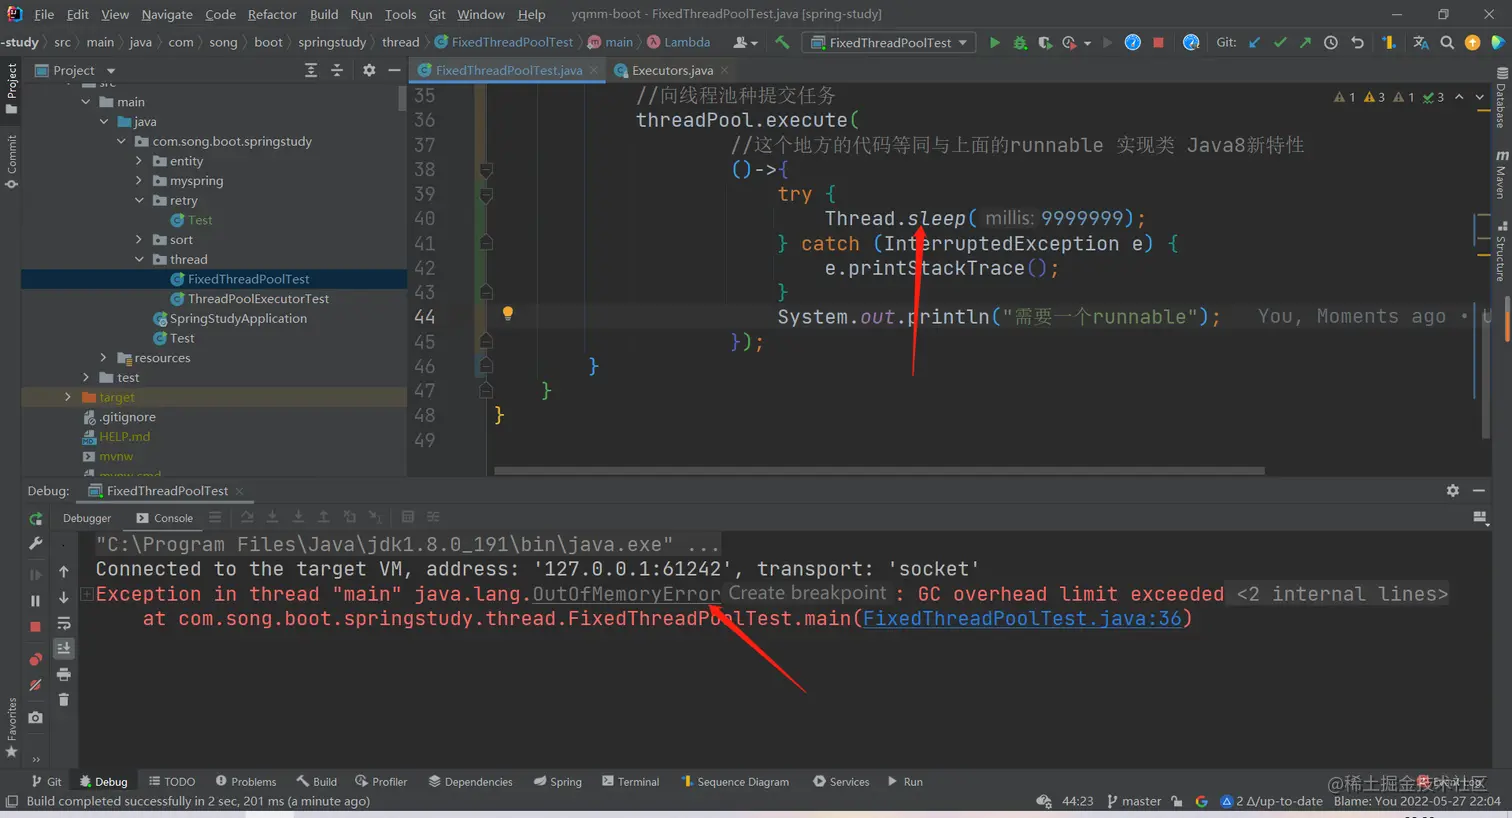Screen dimensions: 1512x818
Task: Push commits with the green Git arrow
Action: [x=1305, y=43]
